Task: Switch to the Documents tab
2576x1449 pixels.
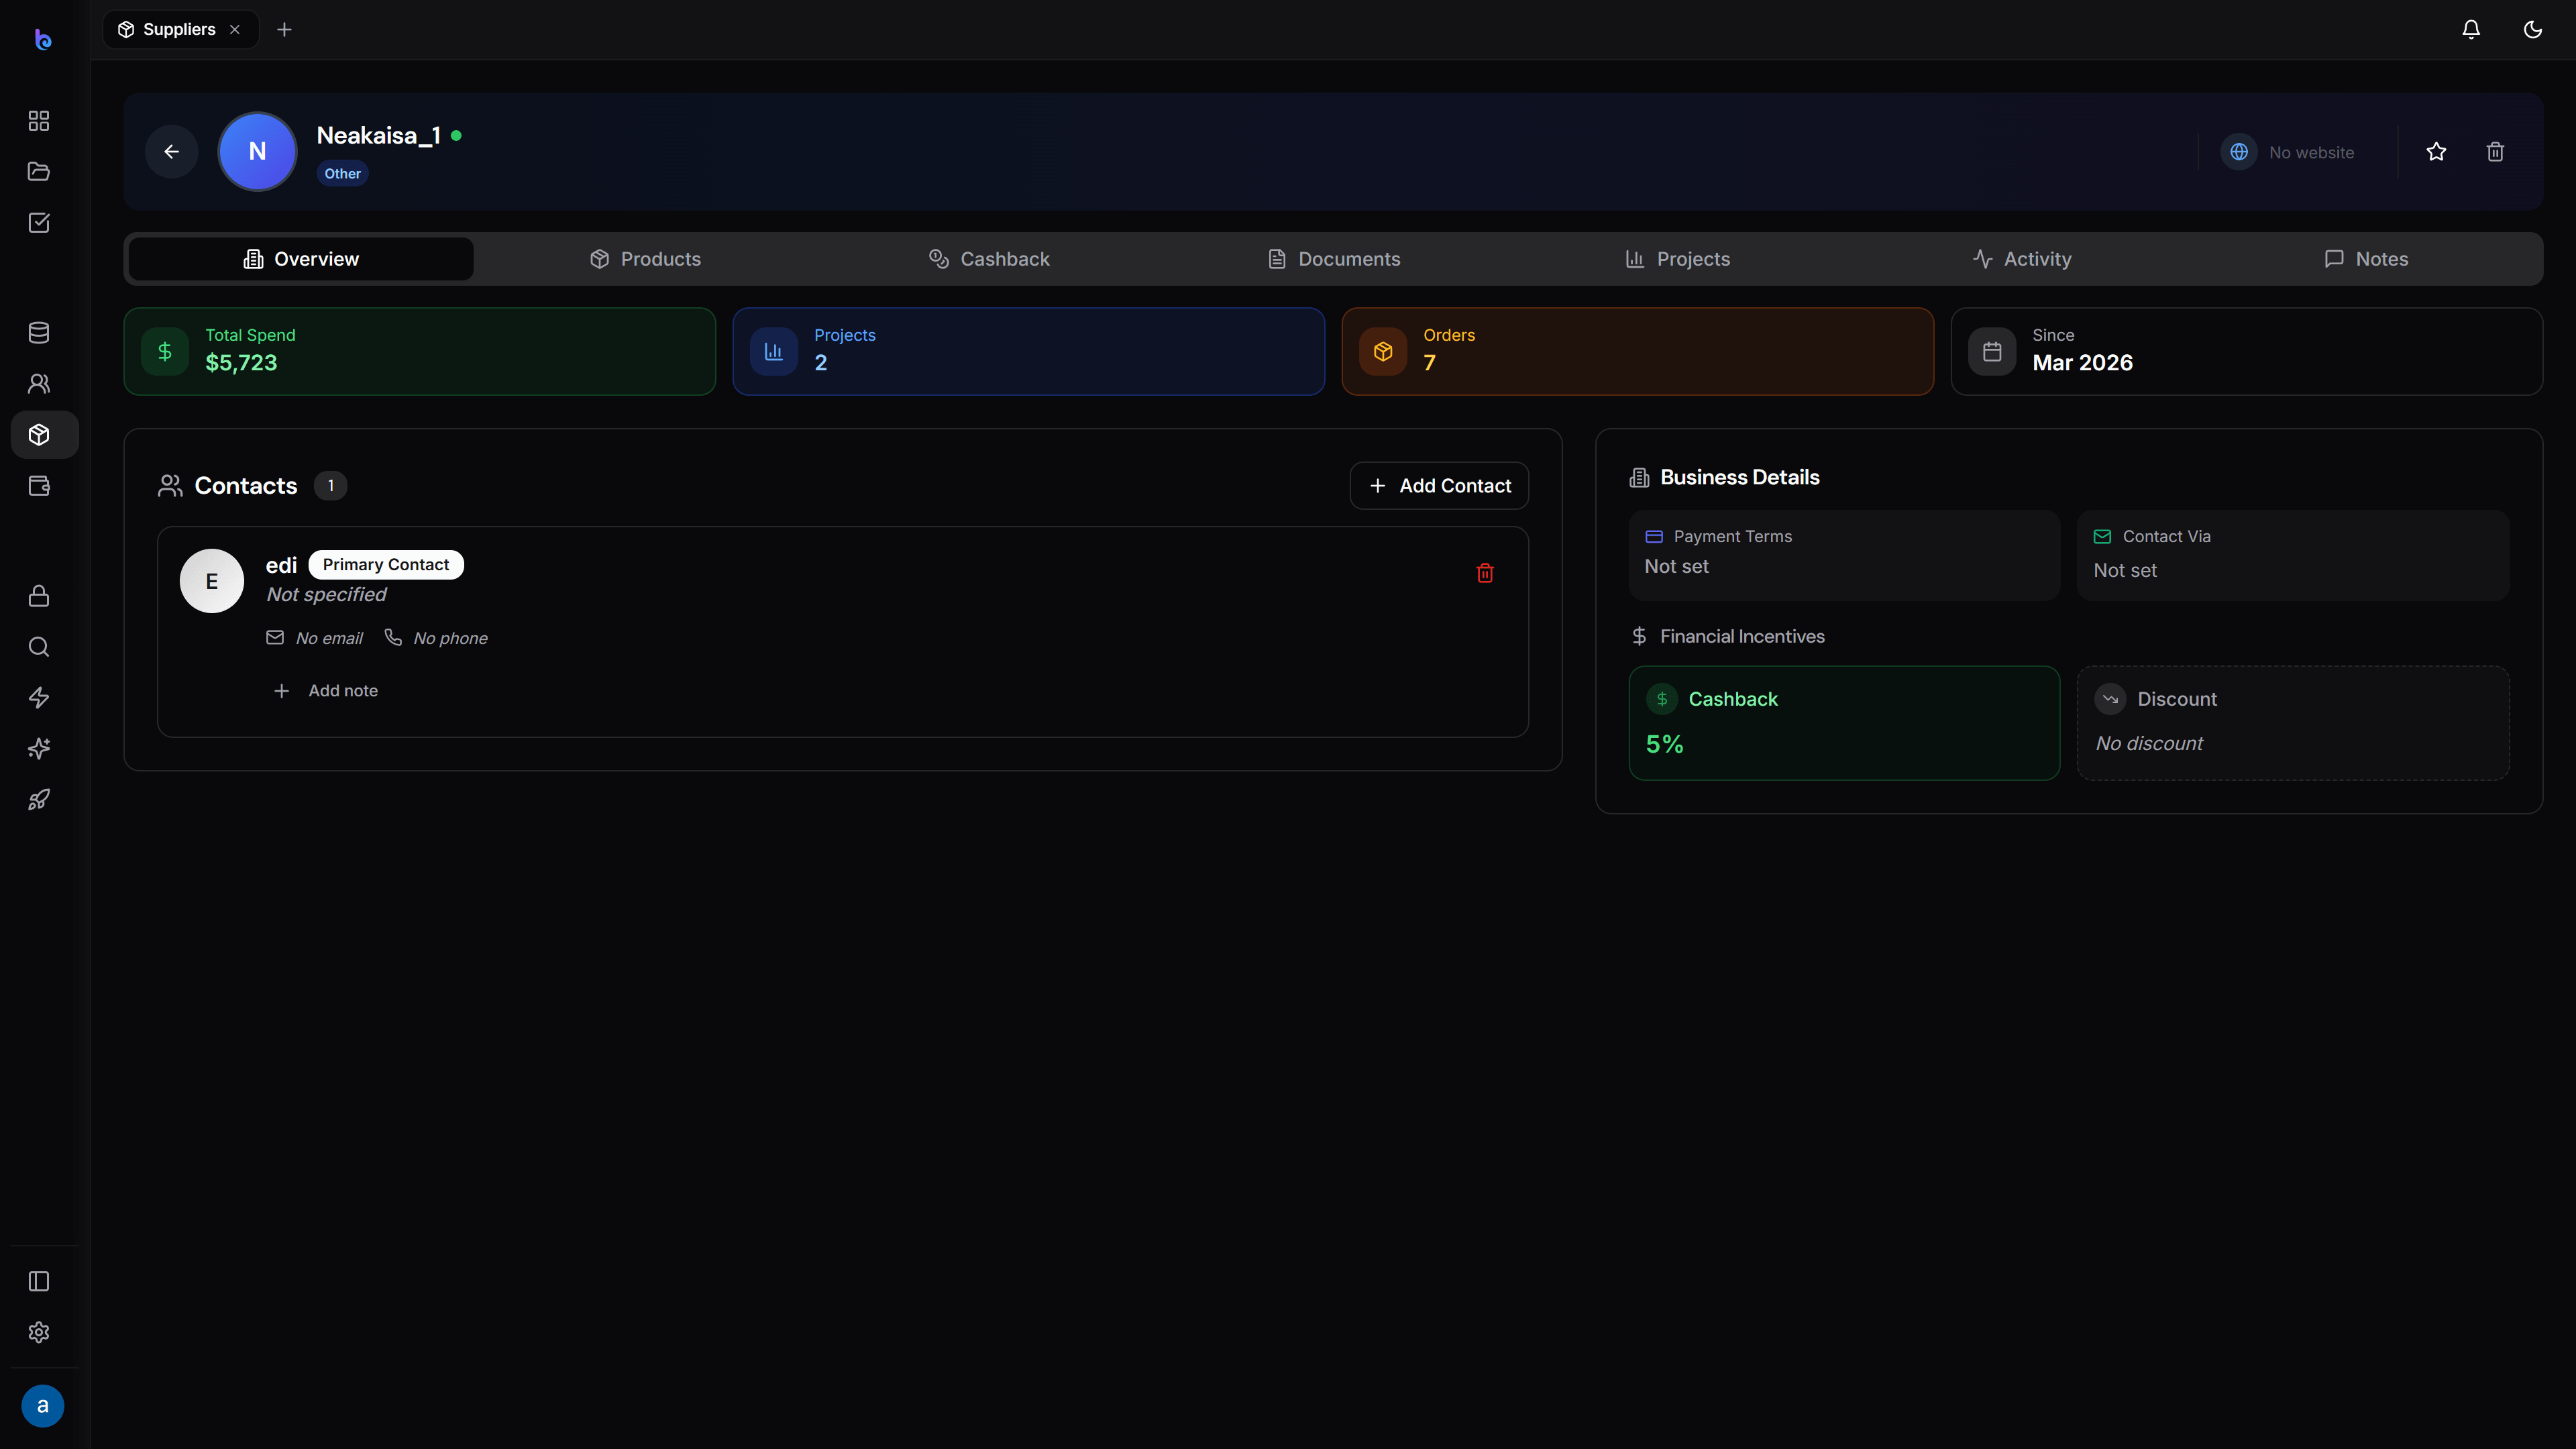Action: [x=1334, y=259]
